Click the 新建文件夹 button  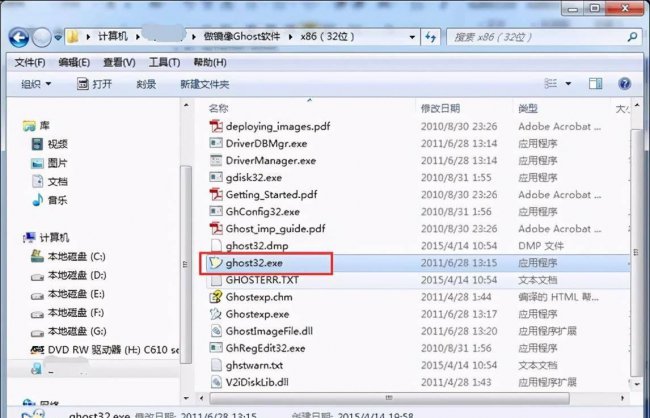click(x=204, y=84)
